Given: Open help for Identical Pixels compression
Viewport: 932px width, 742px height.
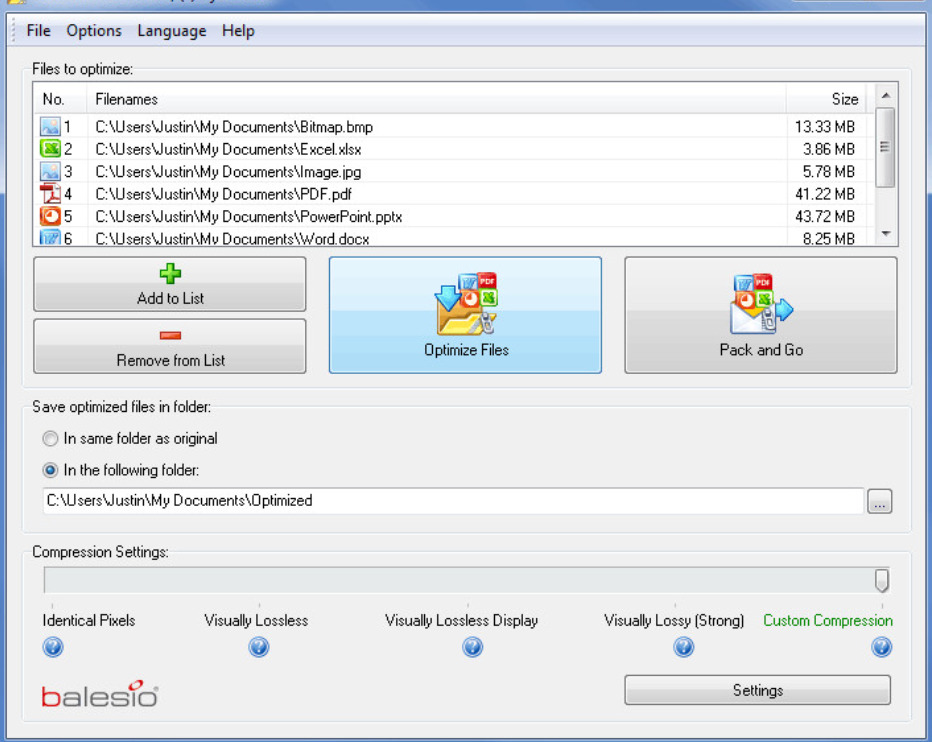Looking at the screenshot, I should (x=53, y=647).
